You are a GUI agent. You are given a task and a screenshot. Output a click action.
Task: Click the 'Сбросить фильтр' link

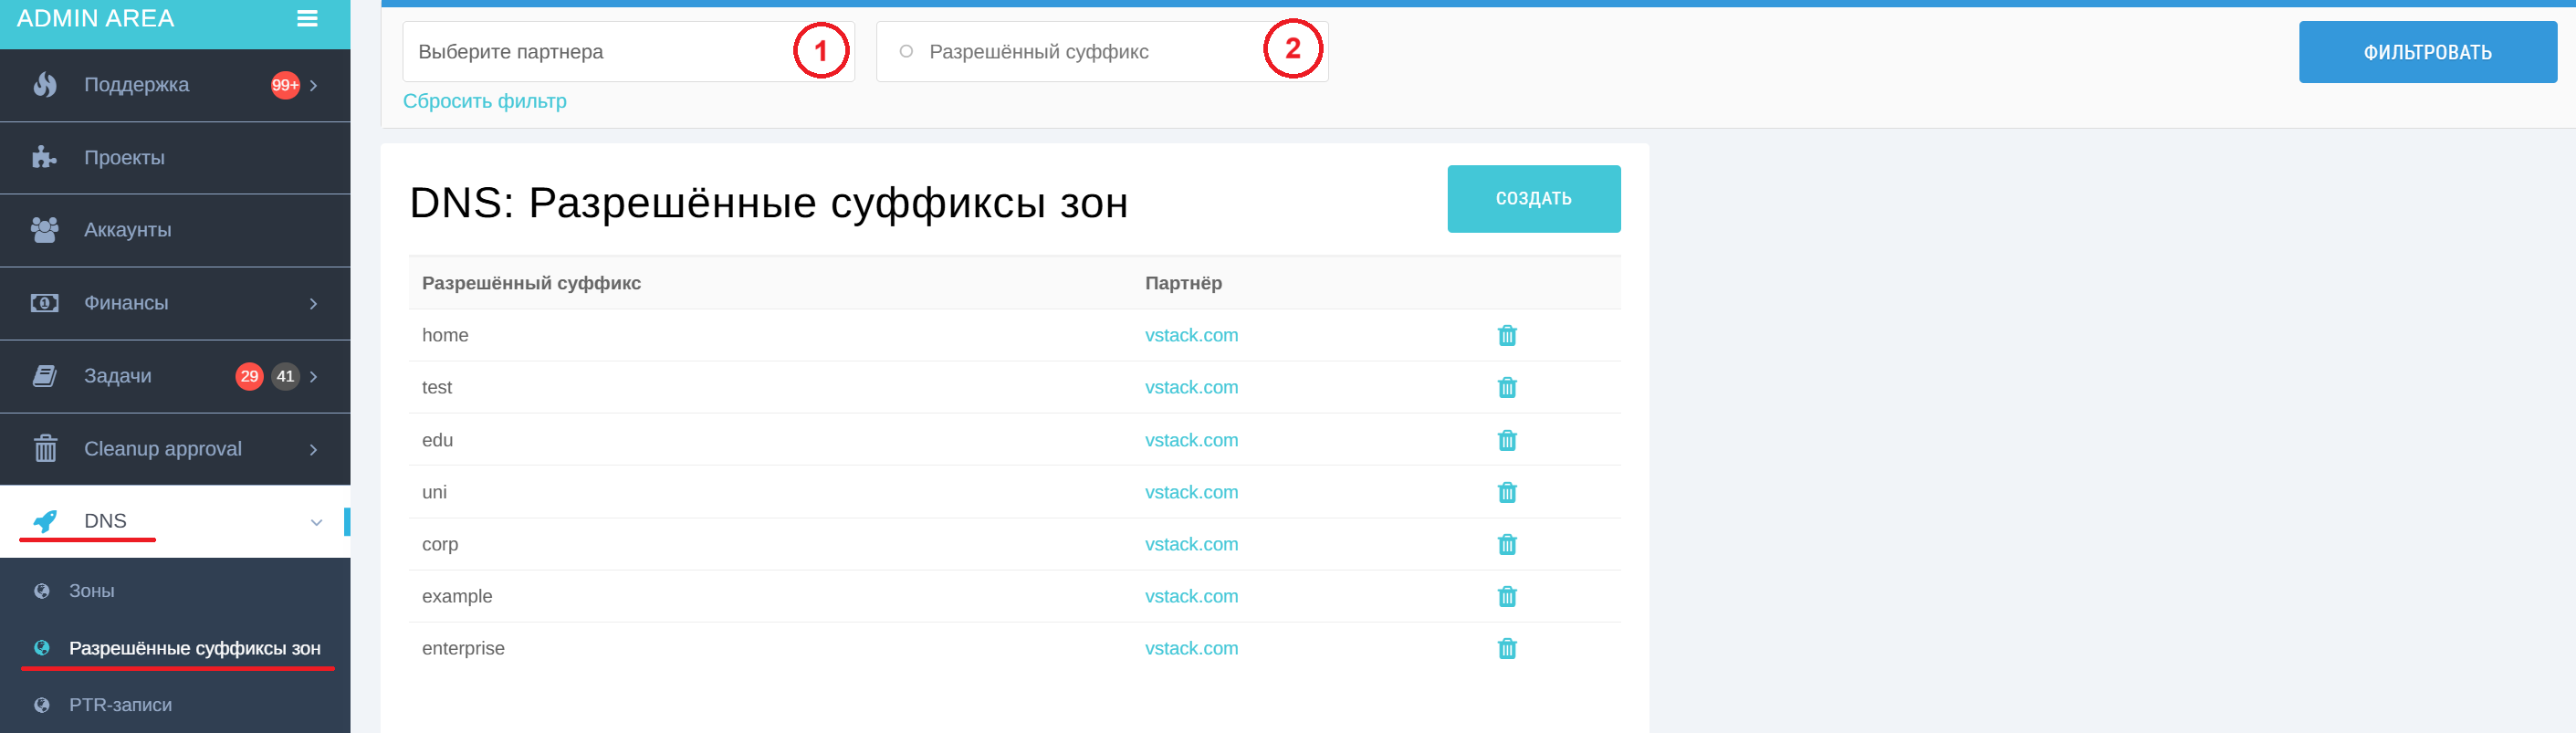click(x=484, y=101)
